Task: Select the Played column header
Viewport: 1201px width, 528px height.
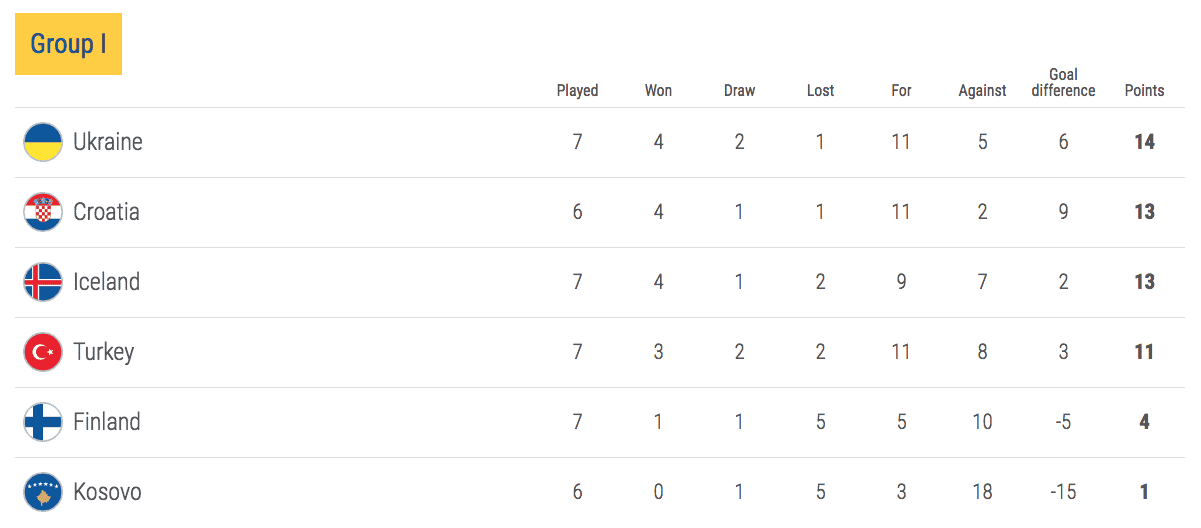Action: click(577, 91)
